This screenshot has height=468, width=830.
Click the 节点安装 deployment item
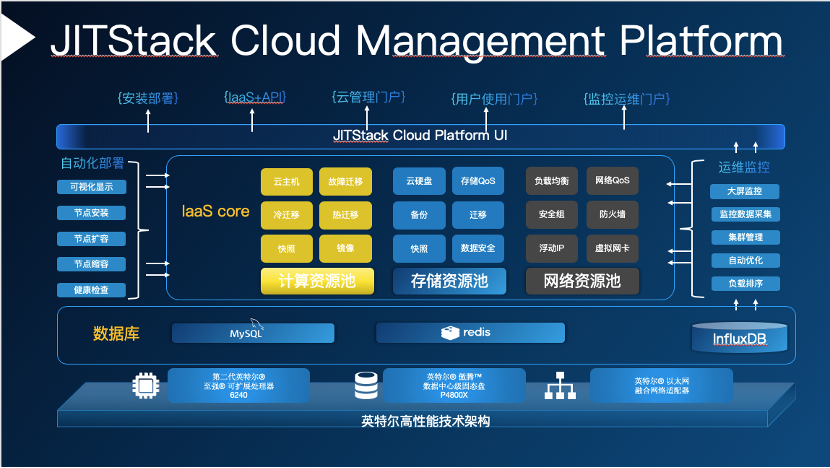click(92, 213)
